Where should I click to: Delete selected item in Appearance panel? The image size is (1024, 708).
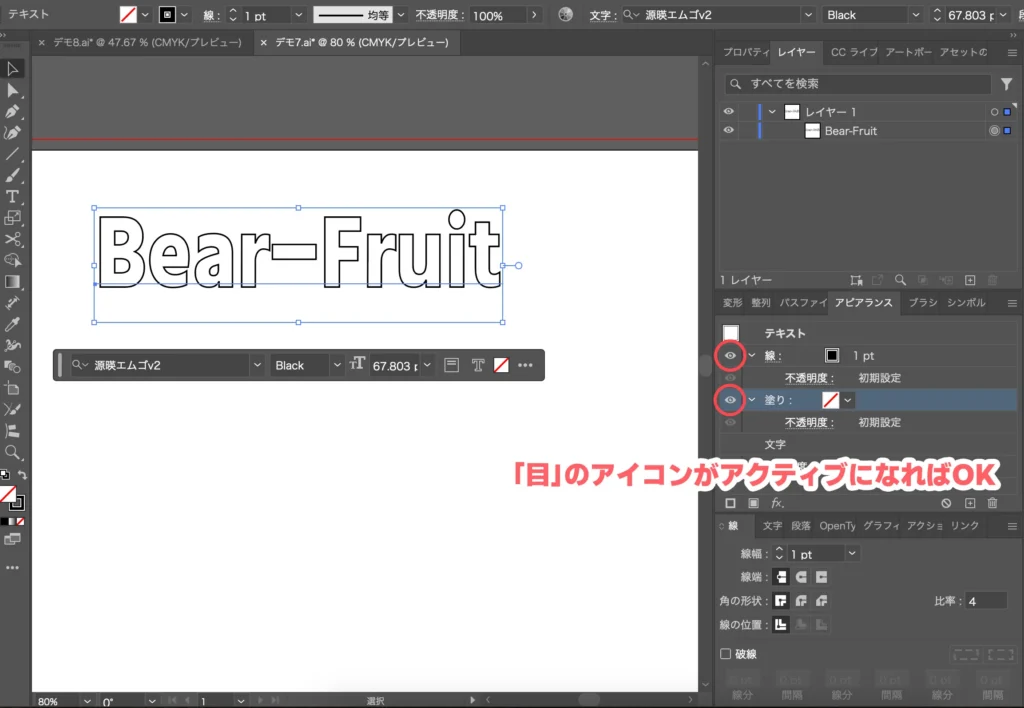click(x=993, y=503)
